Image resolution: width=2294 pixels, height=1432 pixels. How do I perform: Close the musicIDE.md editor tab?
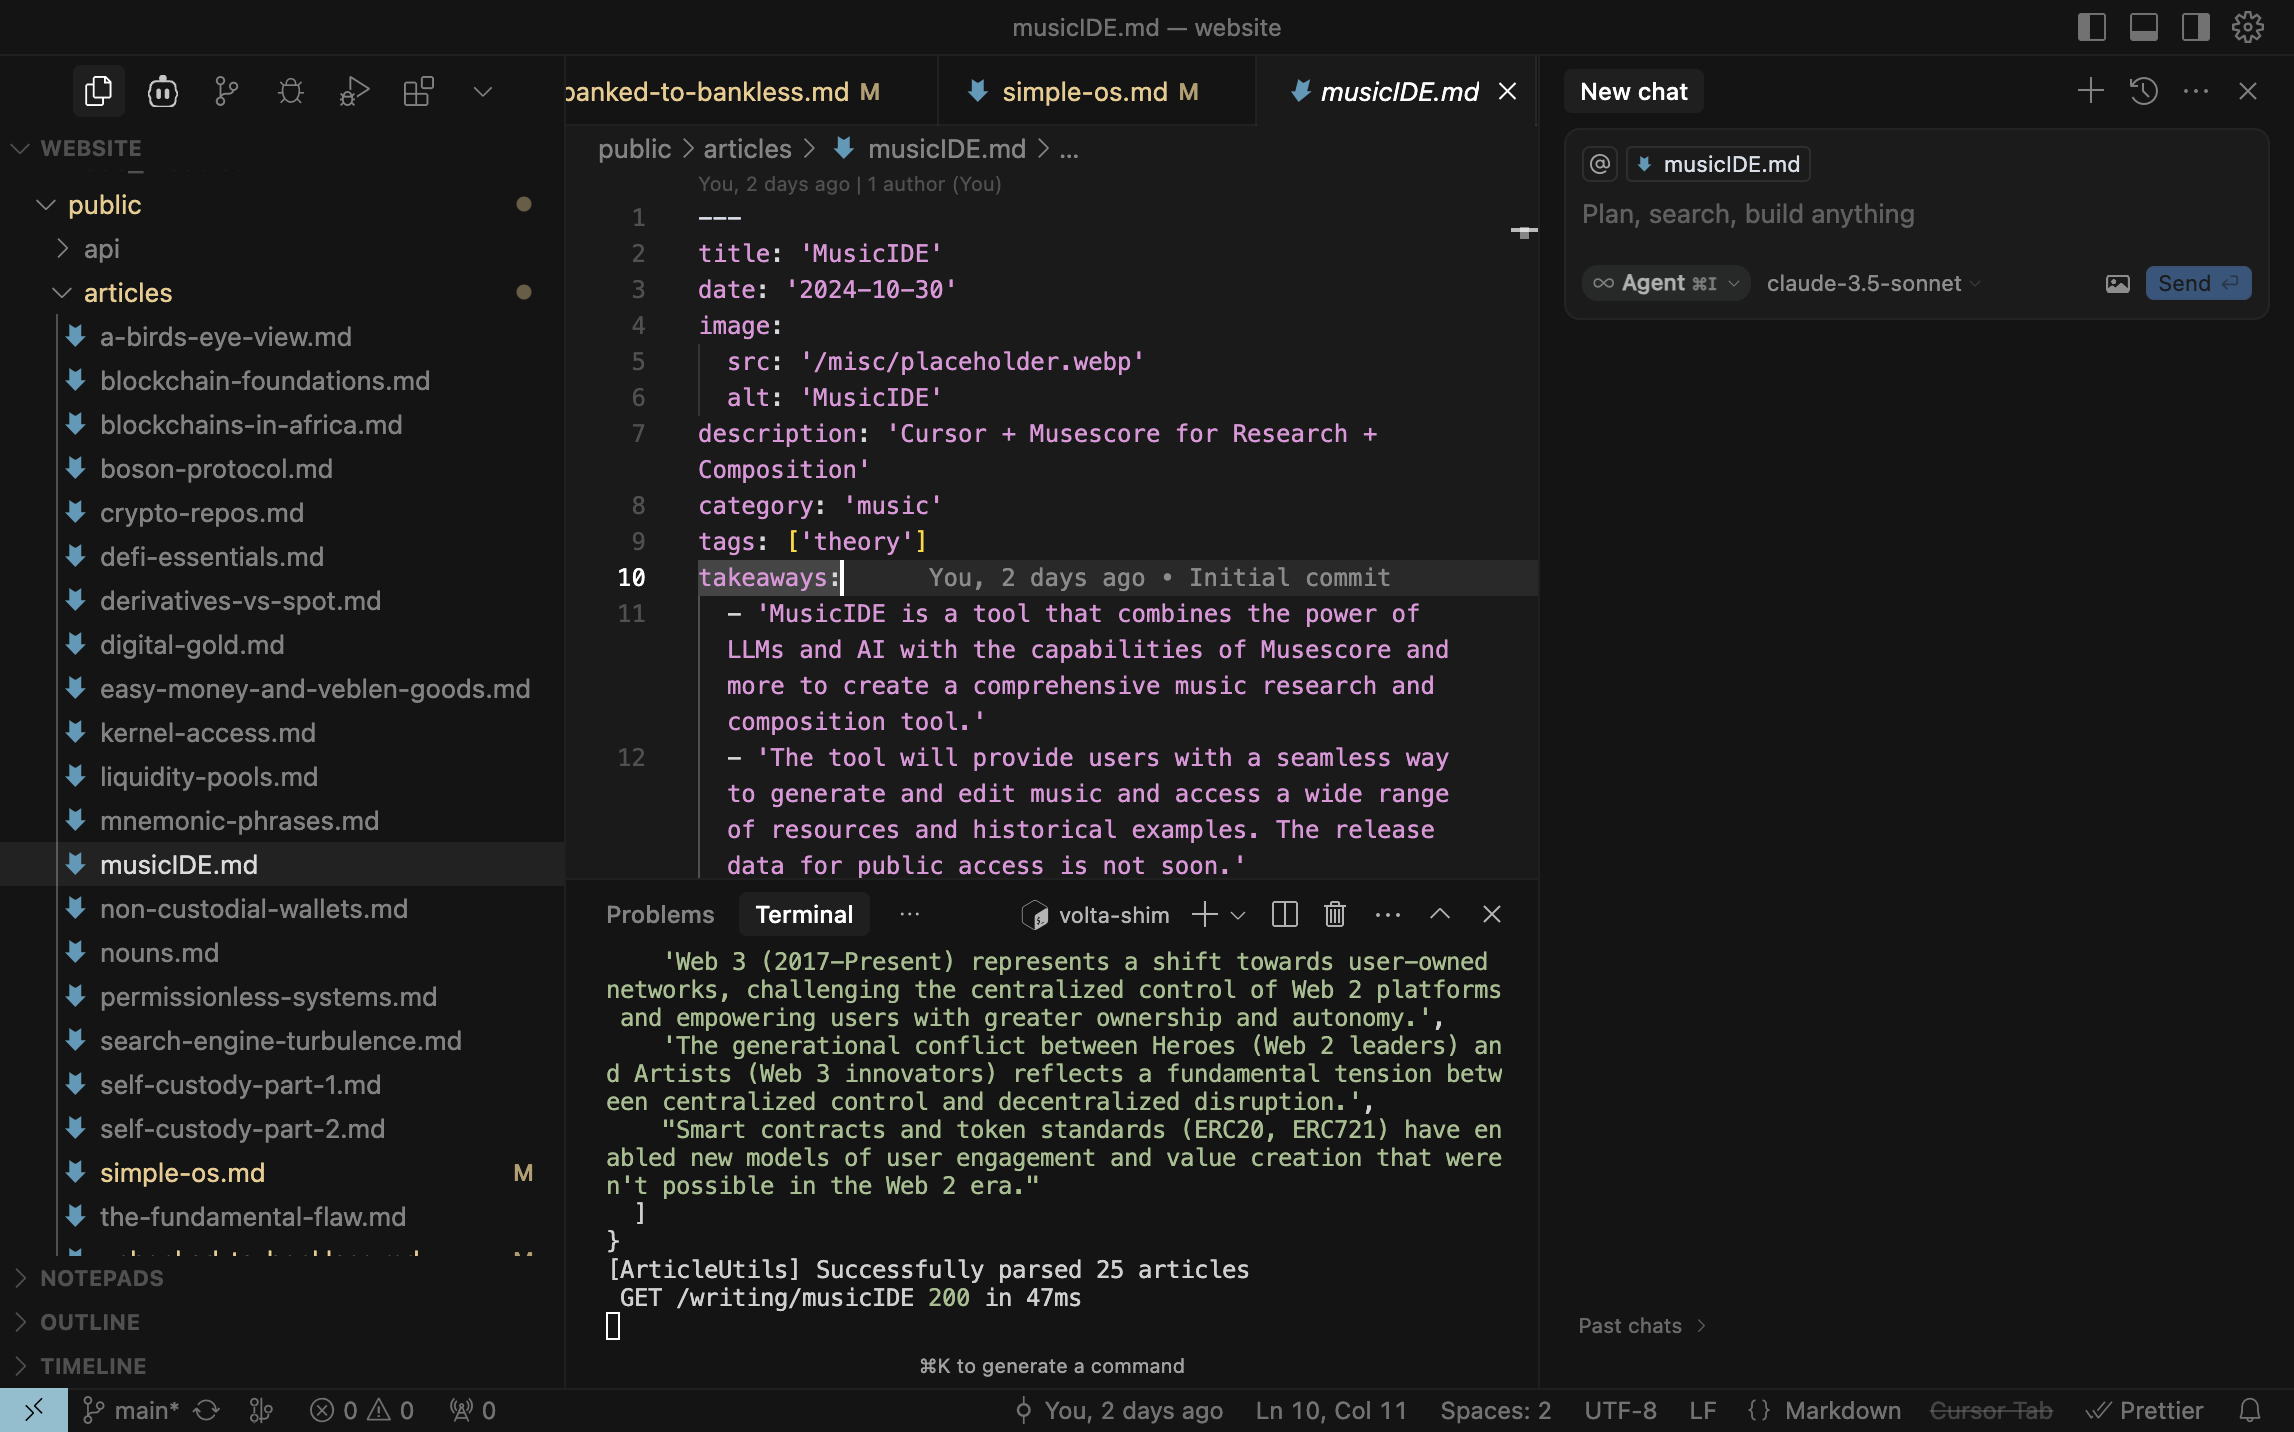[1507, 92]
